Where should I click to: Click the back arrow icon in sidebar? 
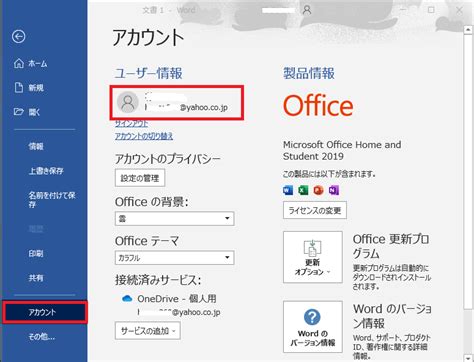coord(19,36)
